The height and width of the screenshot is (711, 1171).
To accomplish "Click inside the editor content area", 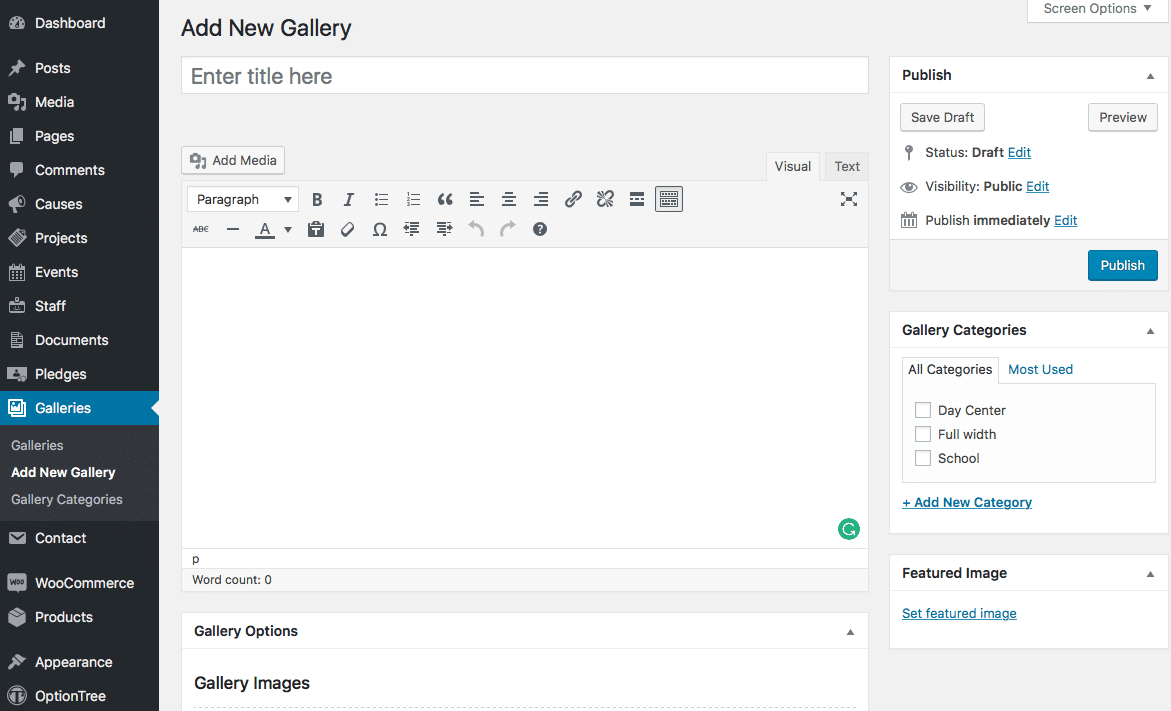I will (525, 398).
